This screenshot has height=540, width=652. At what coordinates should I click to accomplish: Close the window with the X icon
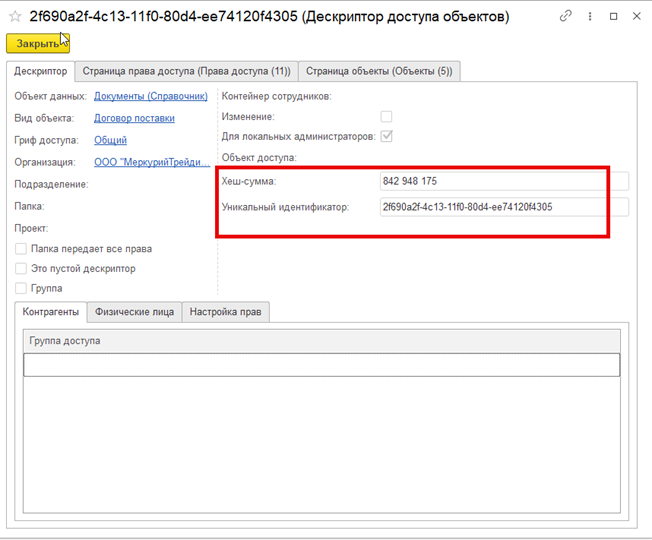(637, 17)
